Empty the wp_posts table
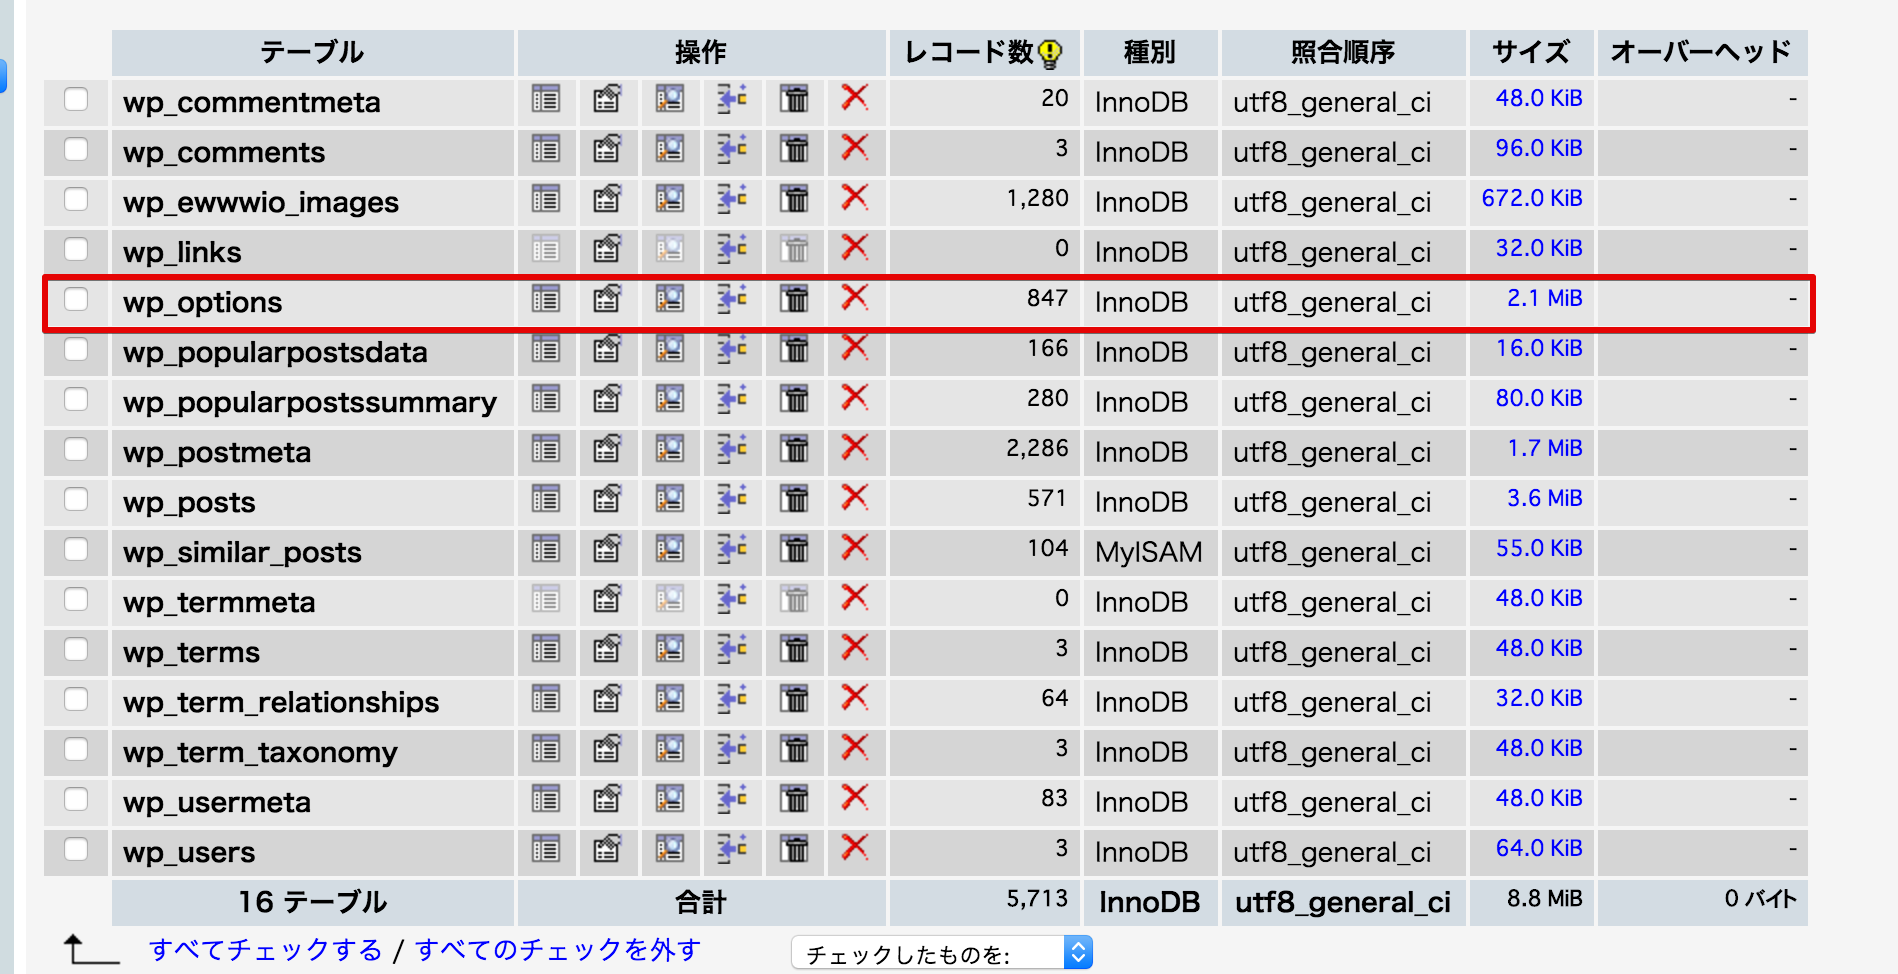This screenshot has width=1898, height=974. coord(794,499)
